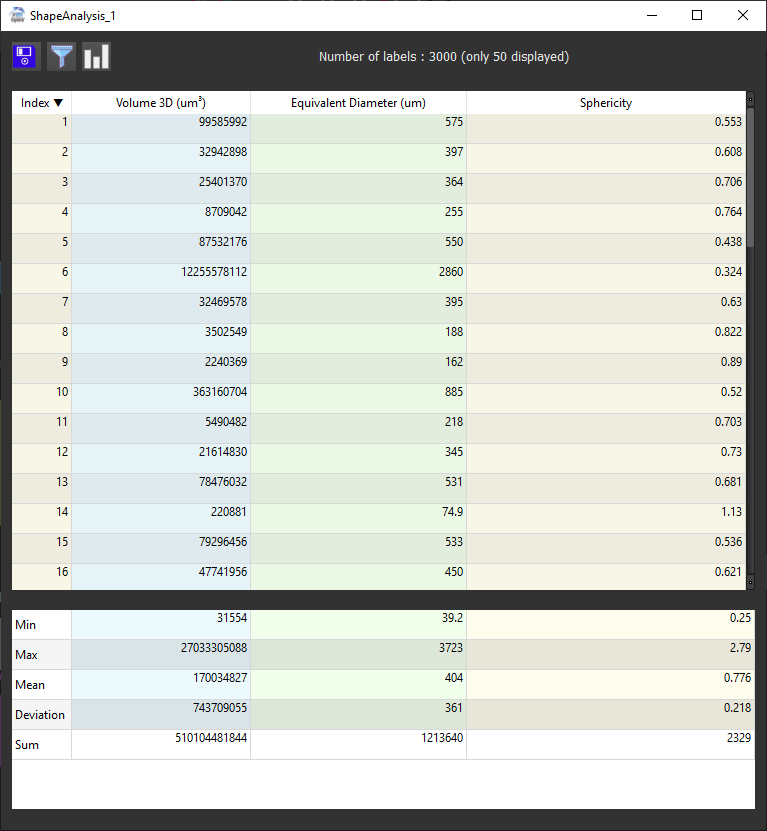The width and height of the screenshot is (767, 831).
Task: Toggle the Index column sort arrow
Action: [58, 103]
